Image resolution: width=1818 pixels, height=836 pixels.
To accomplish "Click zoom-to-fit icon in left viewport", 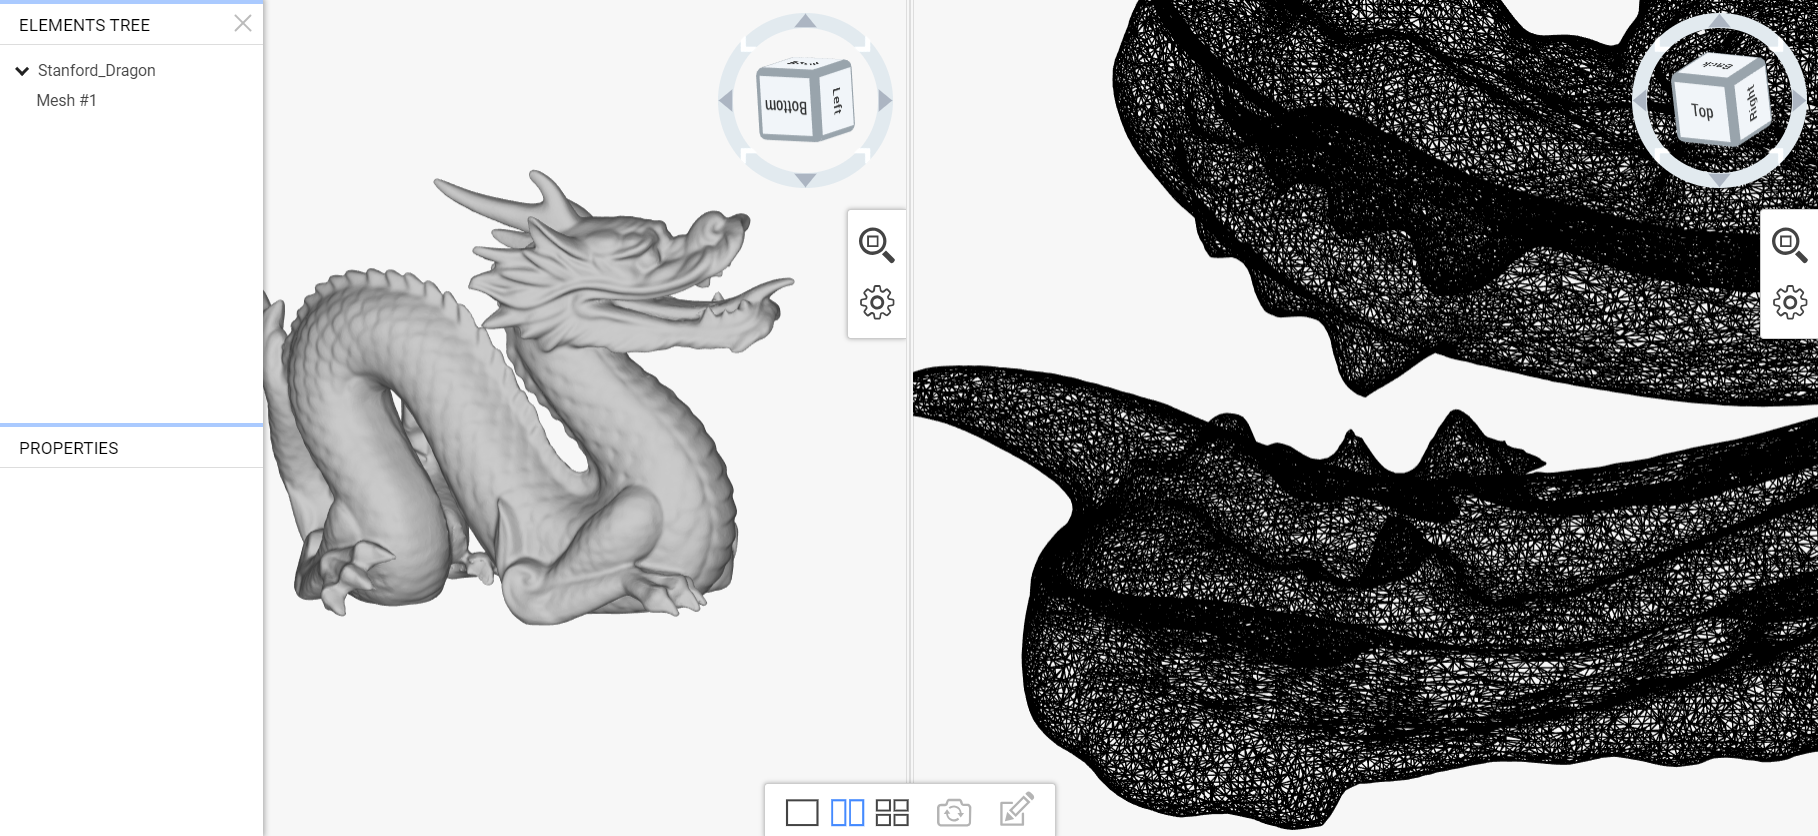I will point(876,244).
